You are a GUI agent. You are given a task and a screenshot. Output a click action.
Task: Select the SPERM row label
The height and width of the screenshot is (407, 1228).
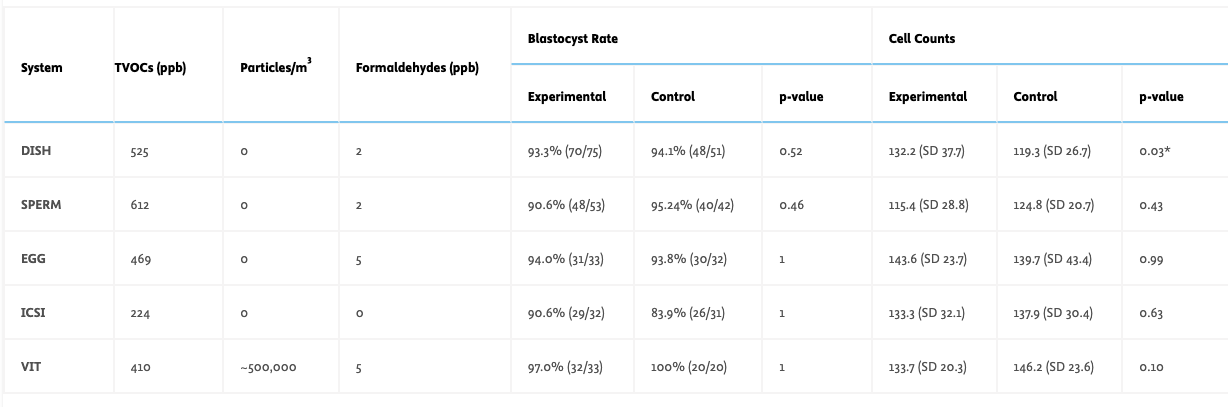[x=40, y=205]
